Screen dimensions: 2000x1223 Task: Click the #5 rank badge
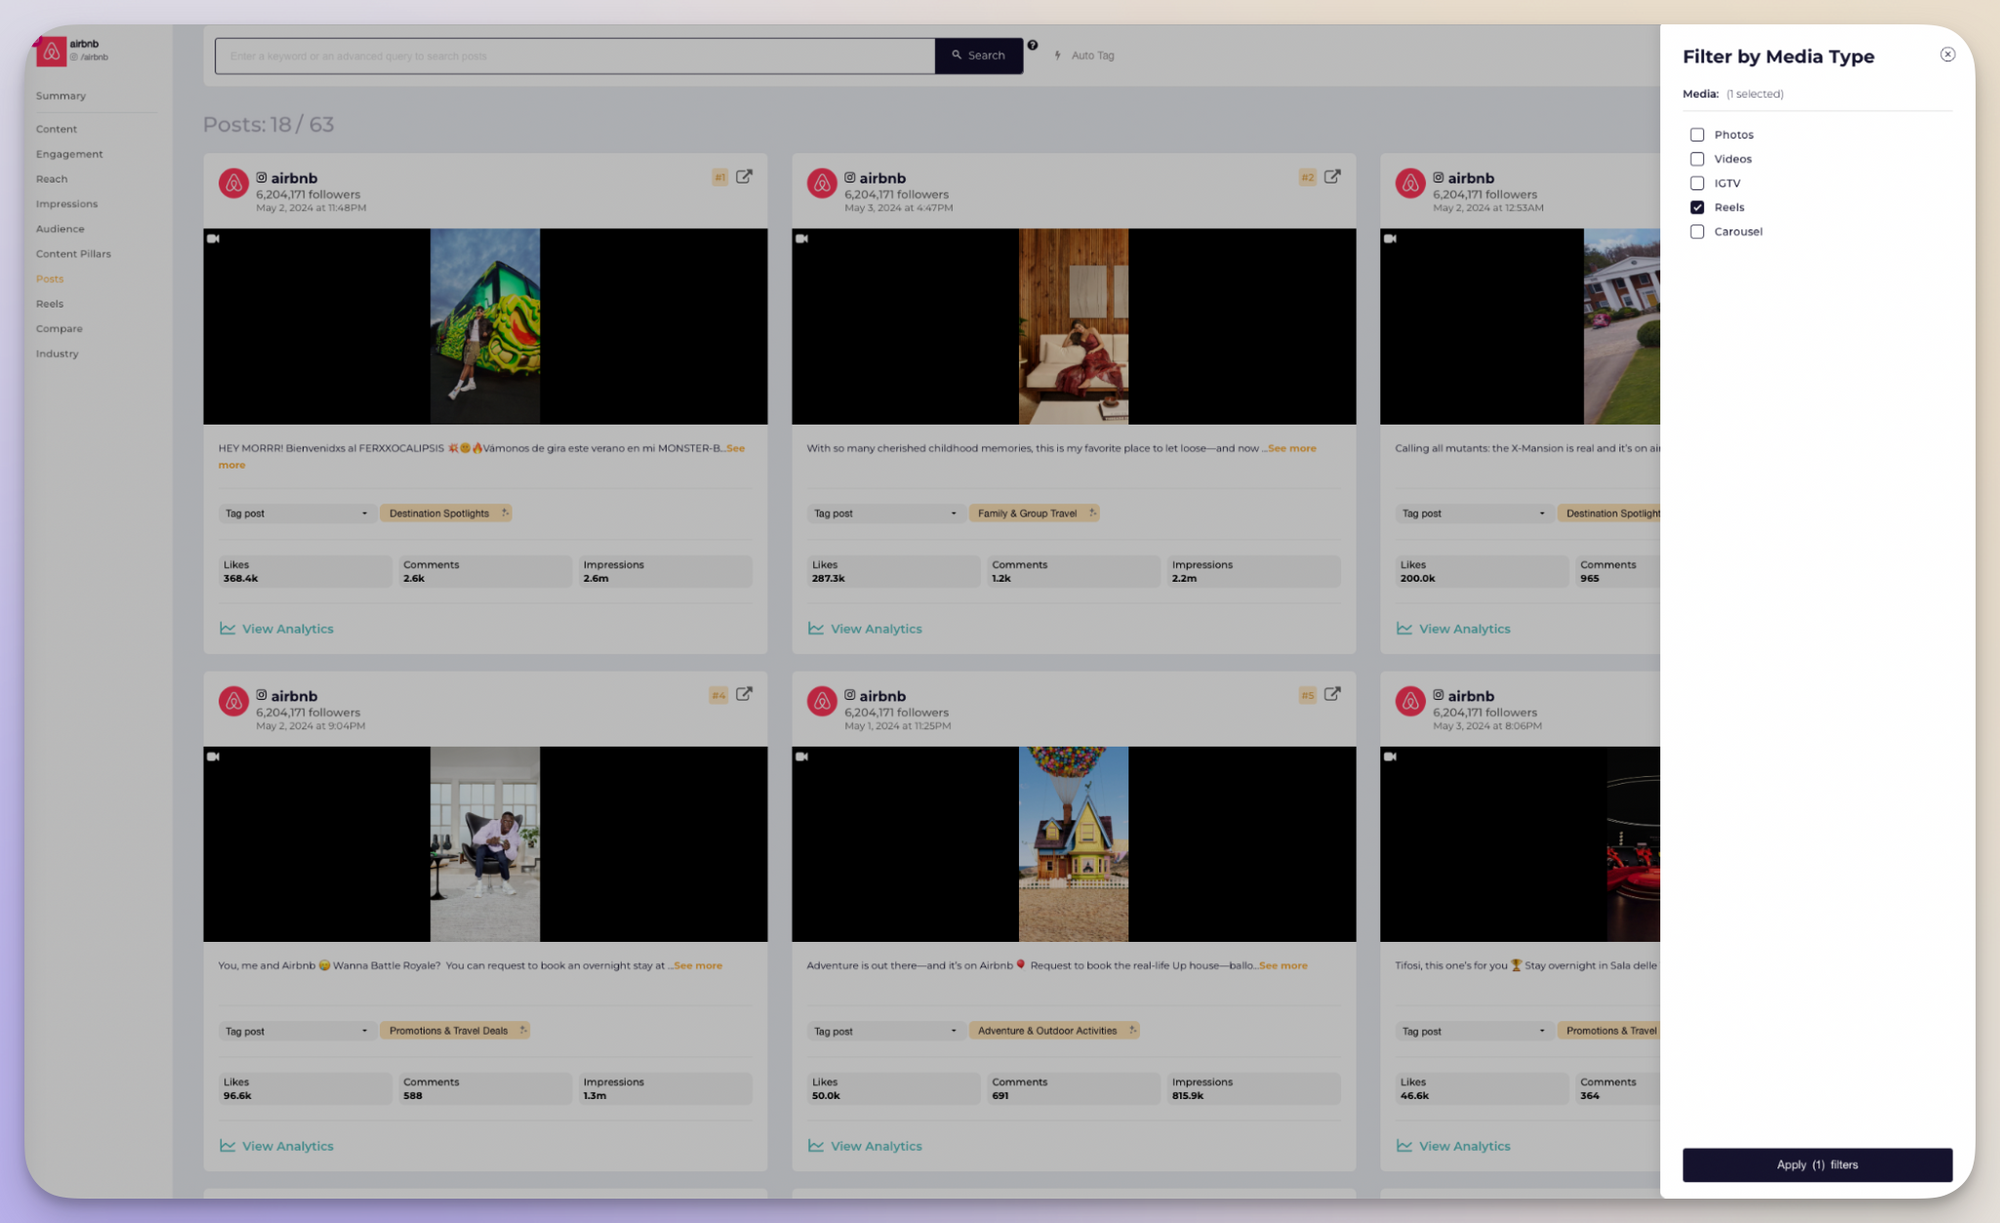click(x=1307, y=695)
